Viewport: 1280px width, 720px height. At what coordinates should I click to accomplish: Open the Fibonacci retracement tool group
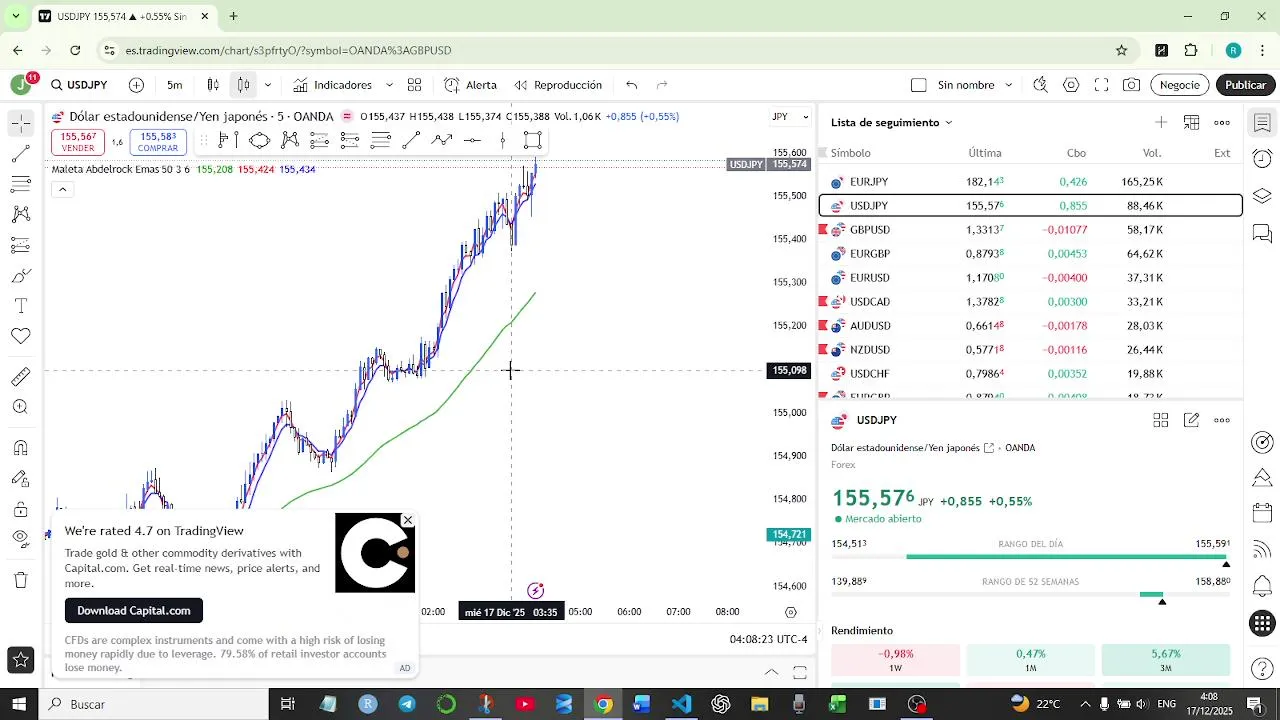20,184
